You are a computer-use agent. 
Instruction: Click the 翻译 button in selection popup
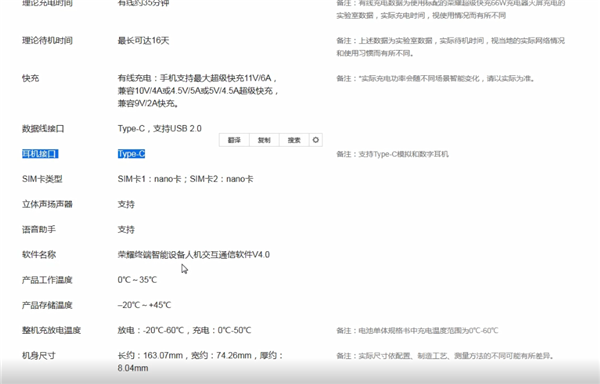(x=234, y=140)
